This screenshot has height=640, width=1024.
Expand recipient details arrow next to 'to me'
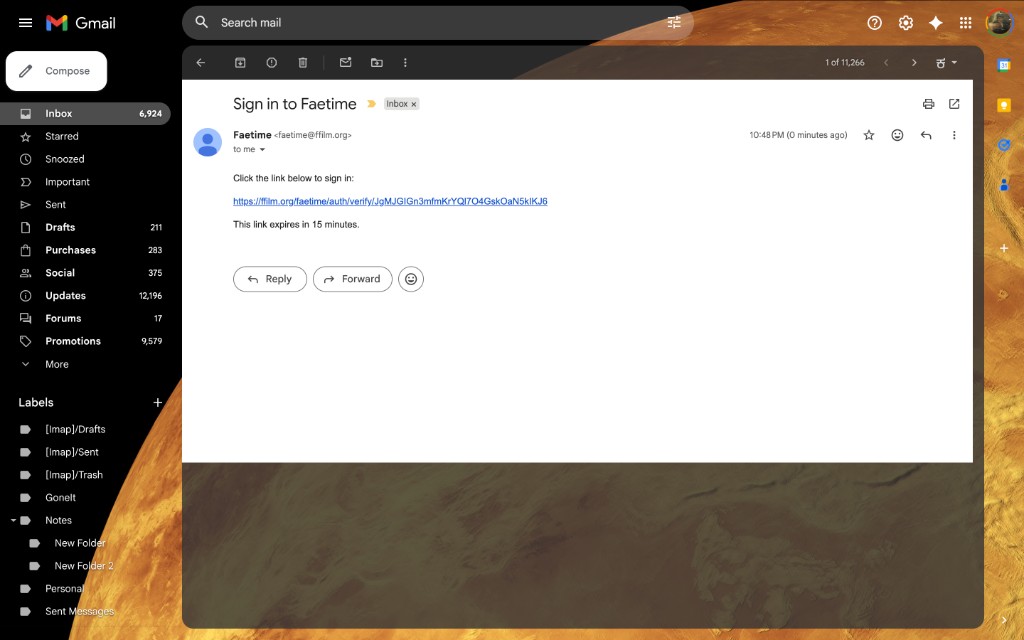coord(263,150)
